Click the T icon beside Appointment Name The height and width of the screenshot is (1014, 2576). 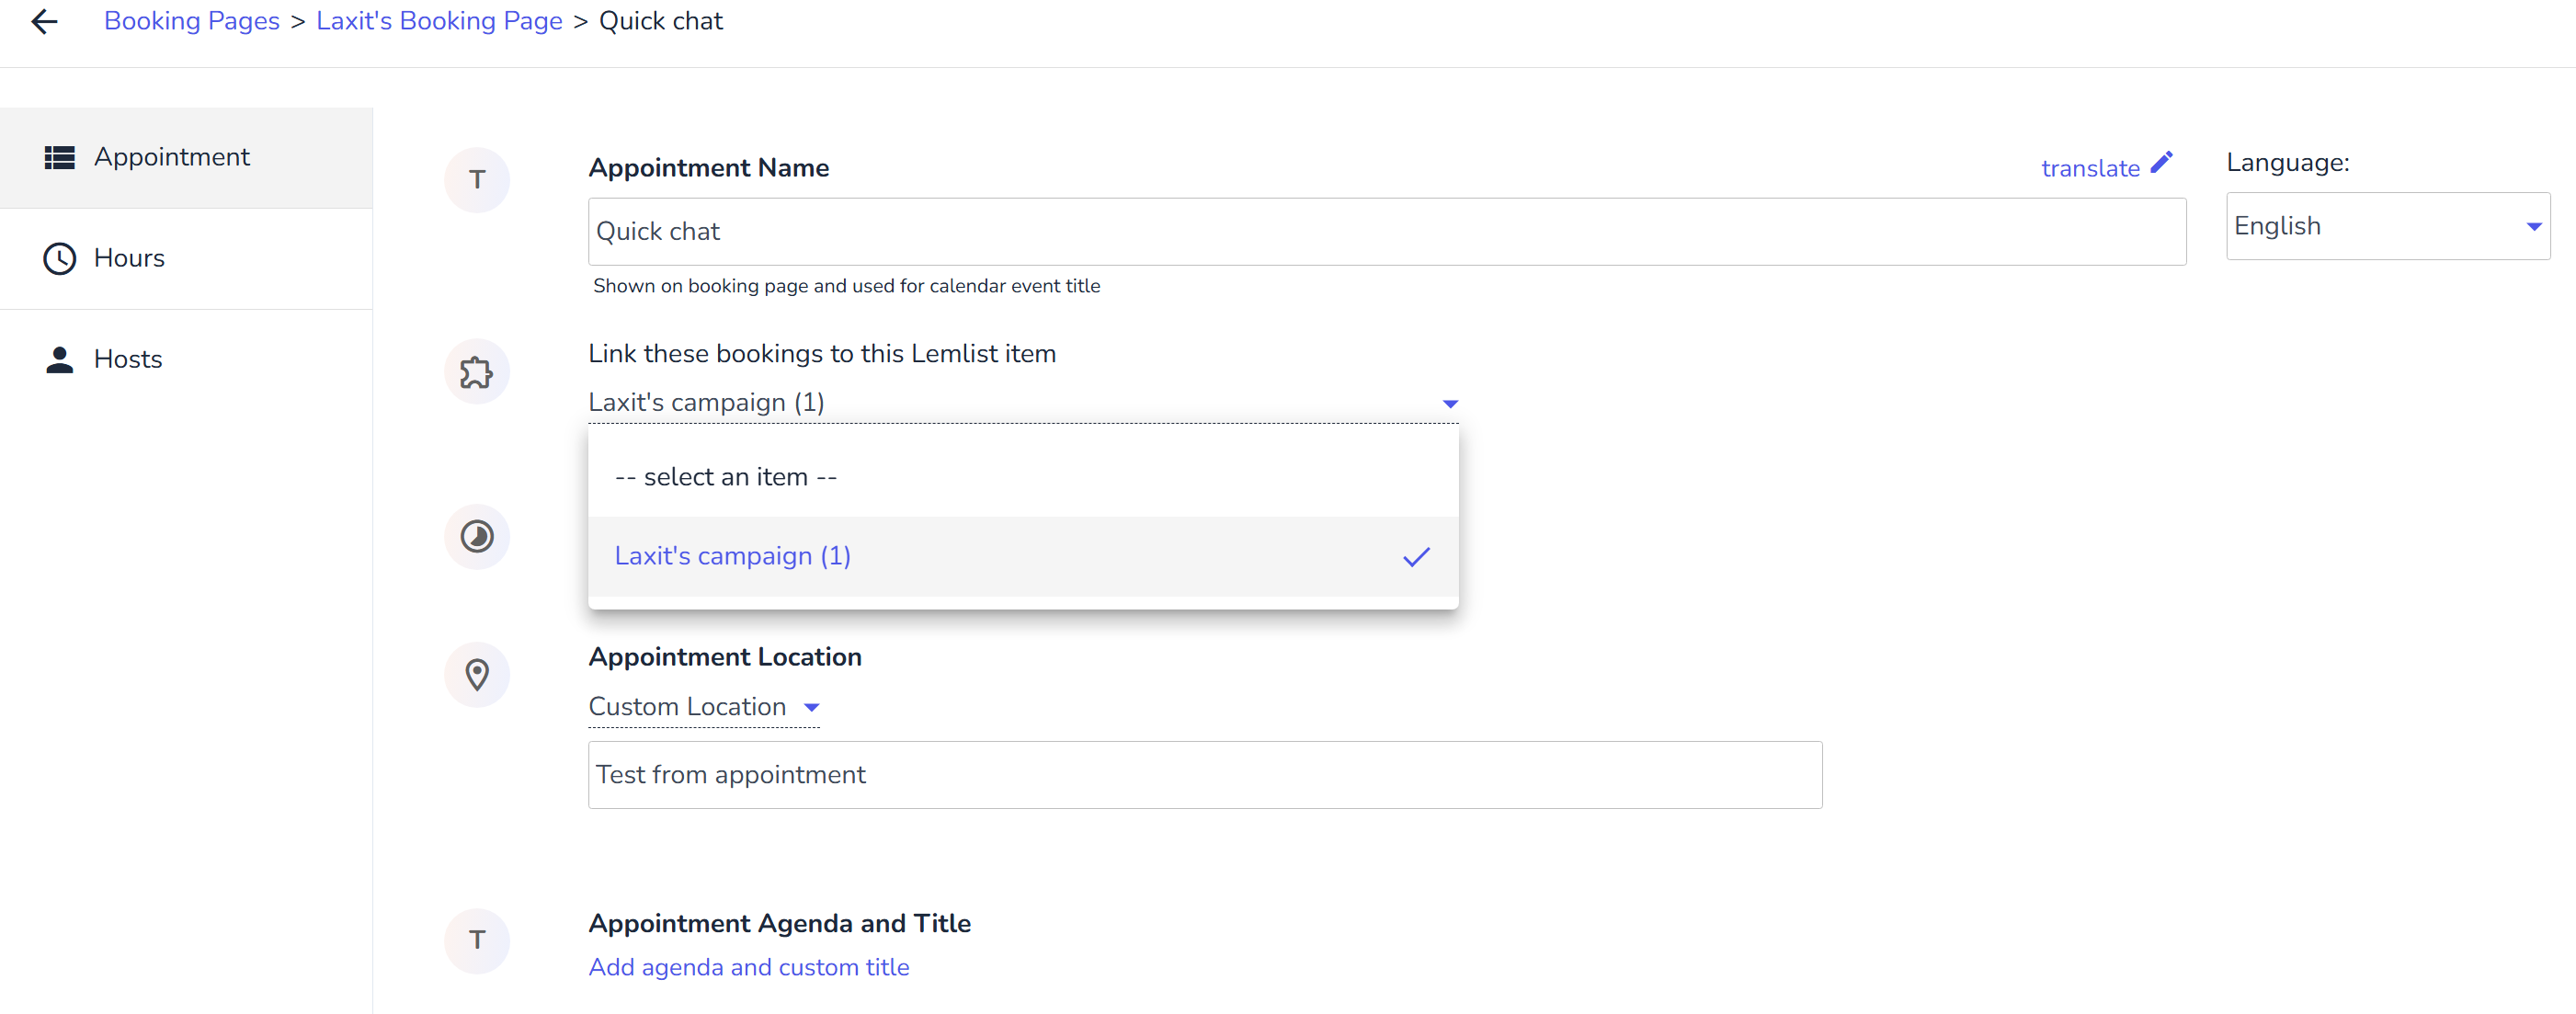pos(477,180)
